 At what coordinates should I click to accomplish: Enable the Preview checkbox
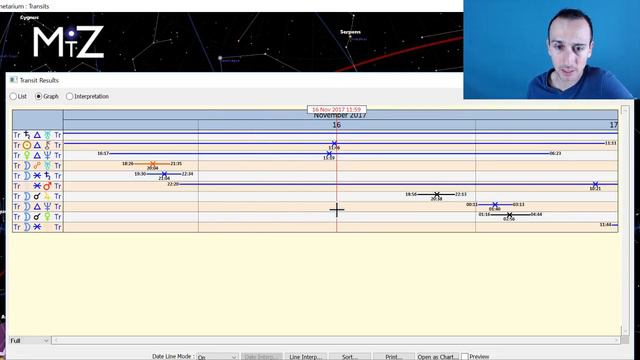point(464,357)
